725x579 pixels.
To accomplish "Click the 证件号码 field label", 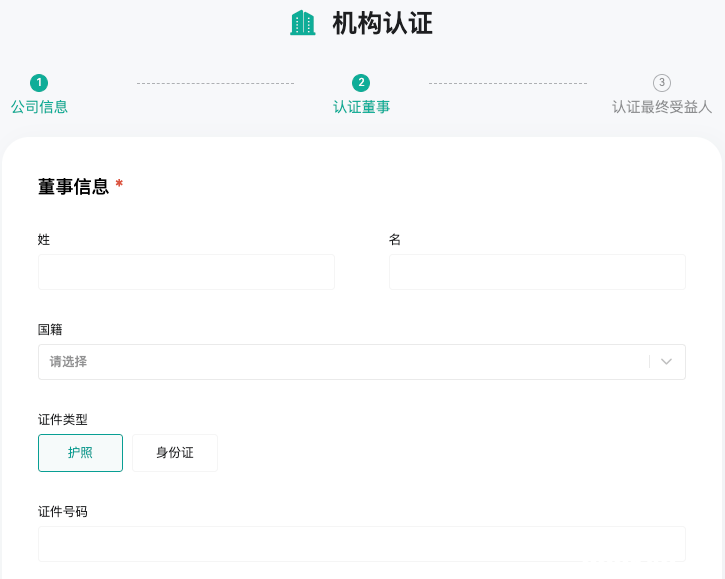I will point(63,511).
